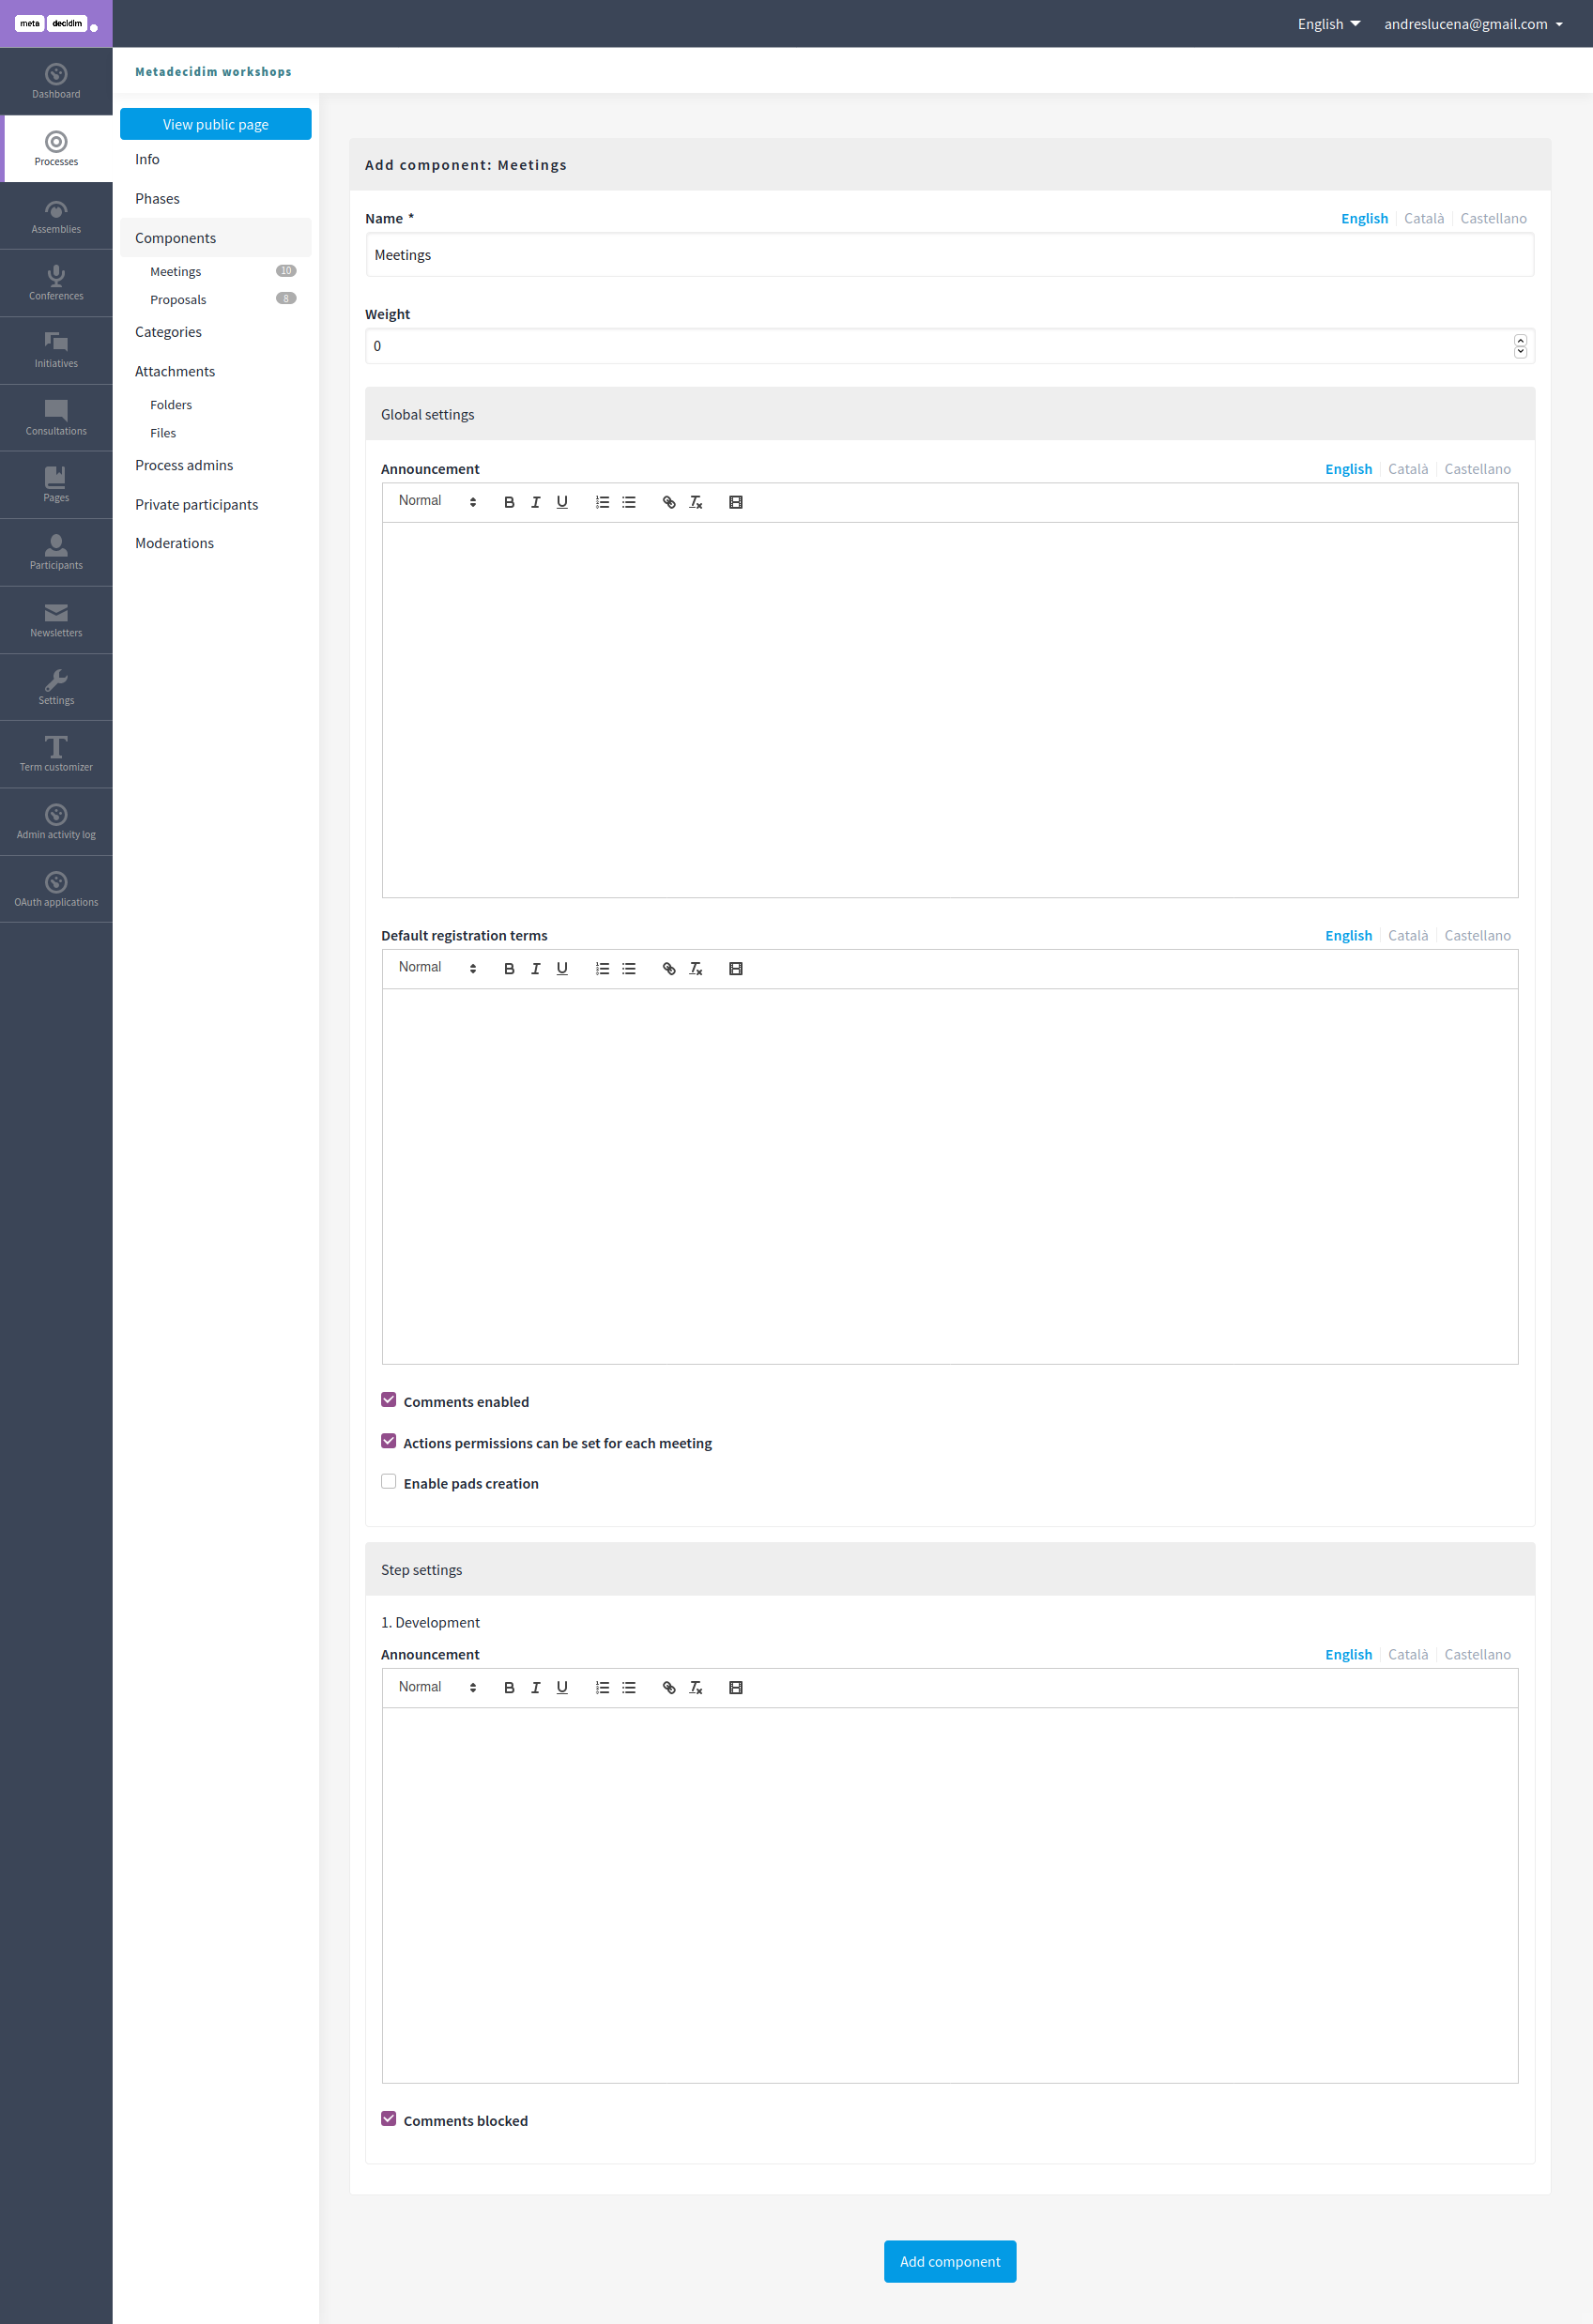This screenshot has width=1593, height=2324.
Task: Switch Global Announcement to Català tab
Action: click(1408, 469)
